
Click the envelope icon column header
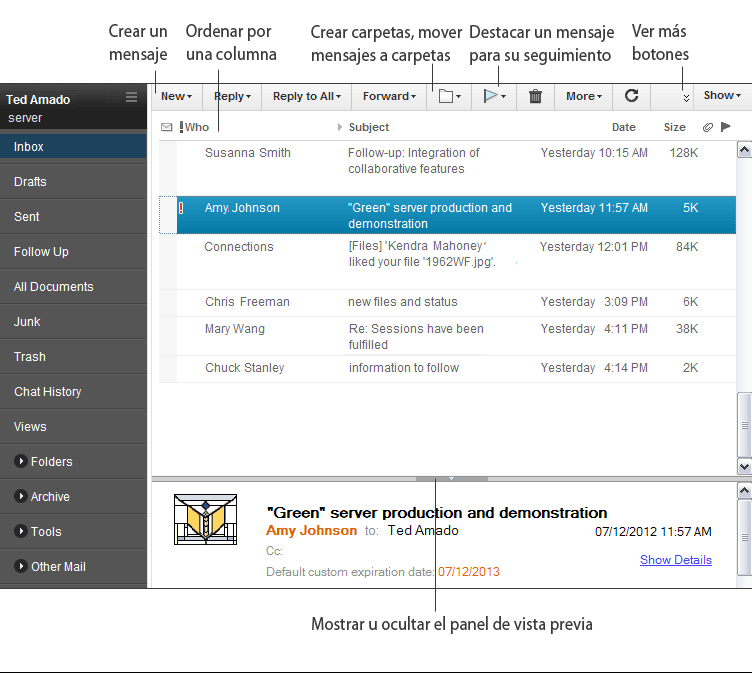(x=167, y=127)
